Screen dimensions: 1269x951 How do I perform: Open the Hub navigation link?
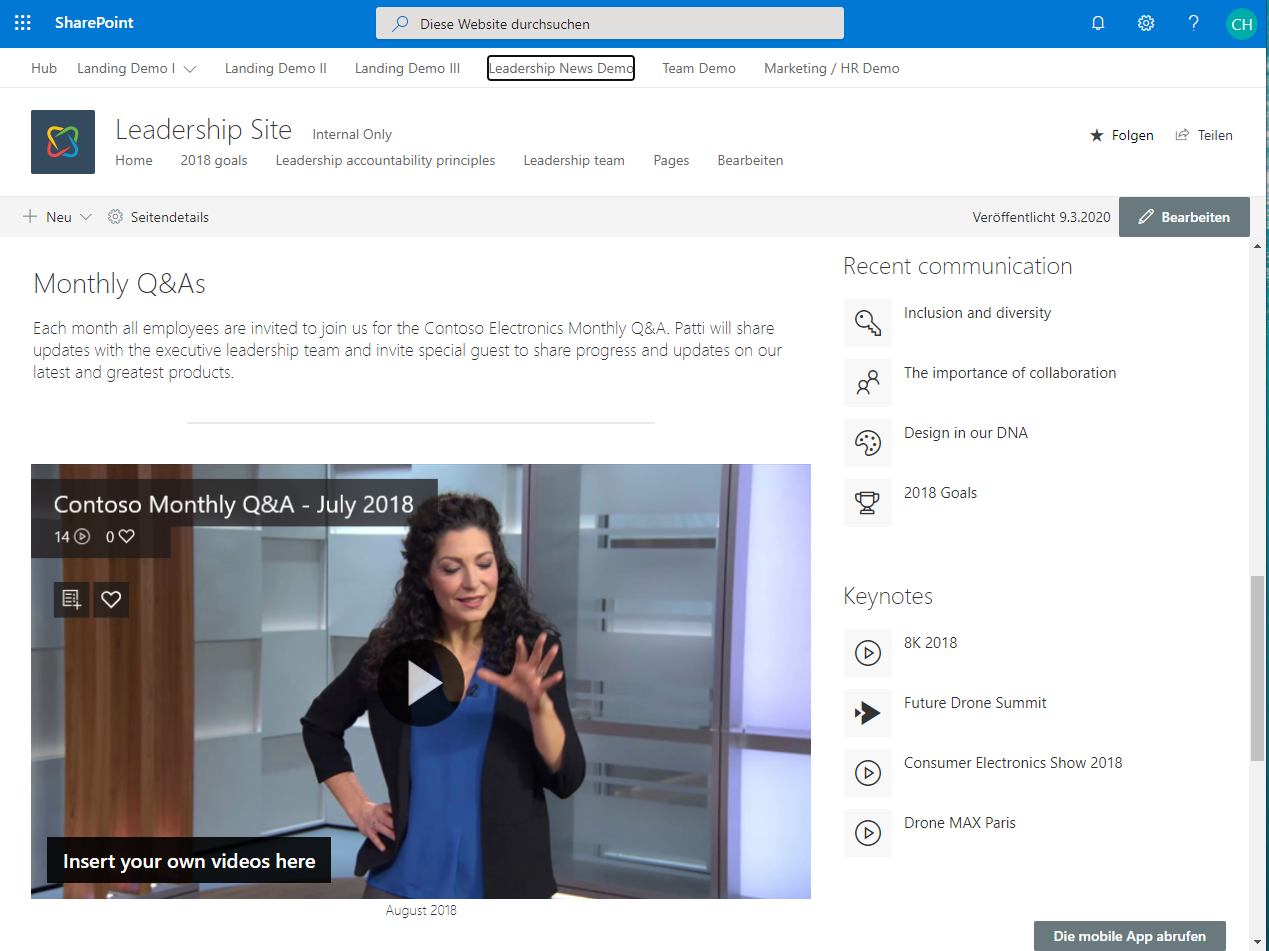[x=44, y=68]
